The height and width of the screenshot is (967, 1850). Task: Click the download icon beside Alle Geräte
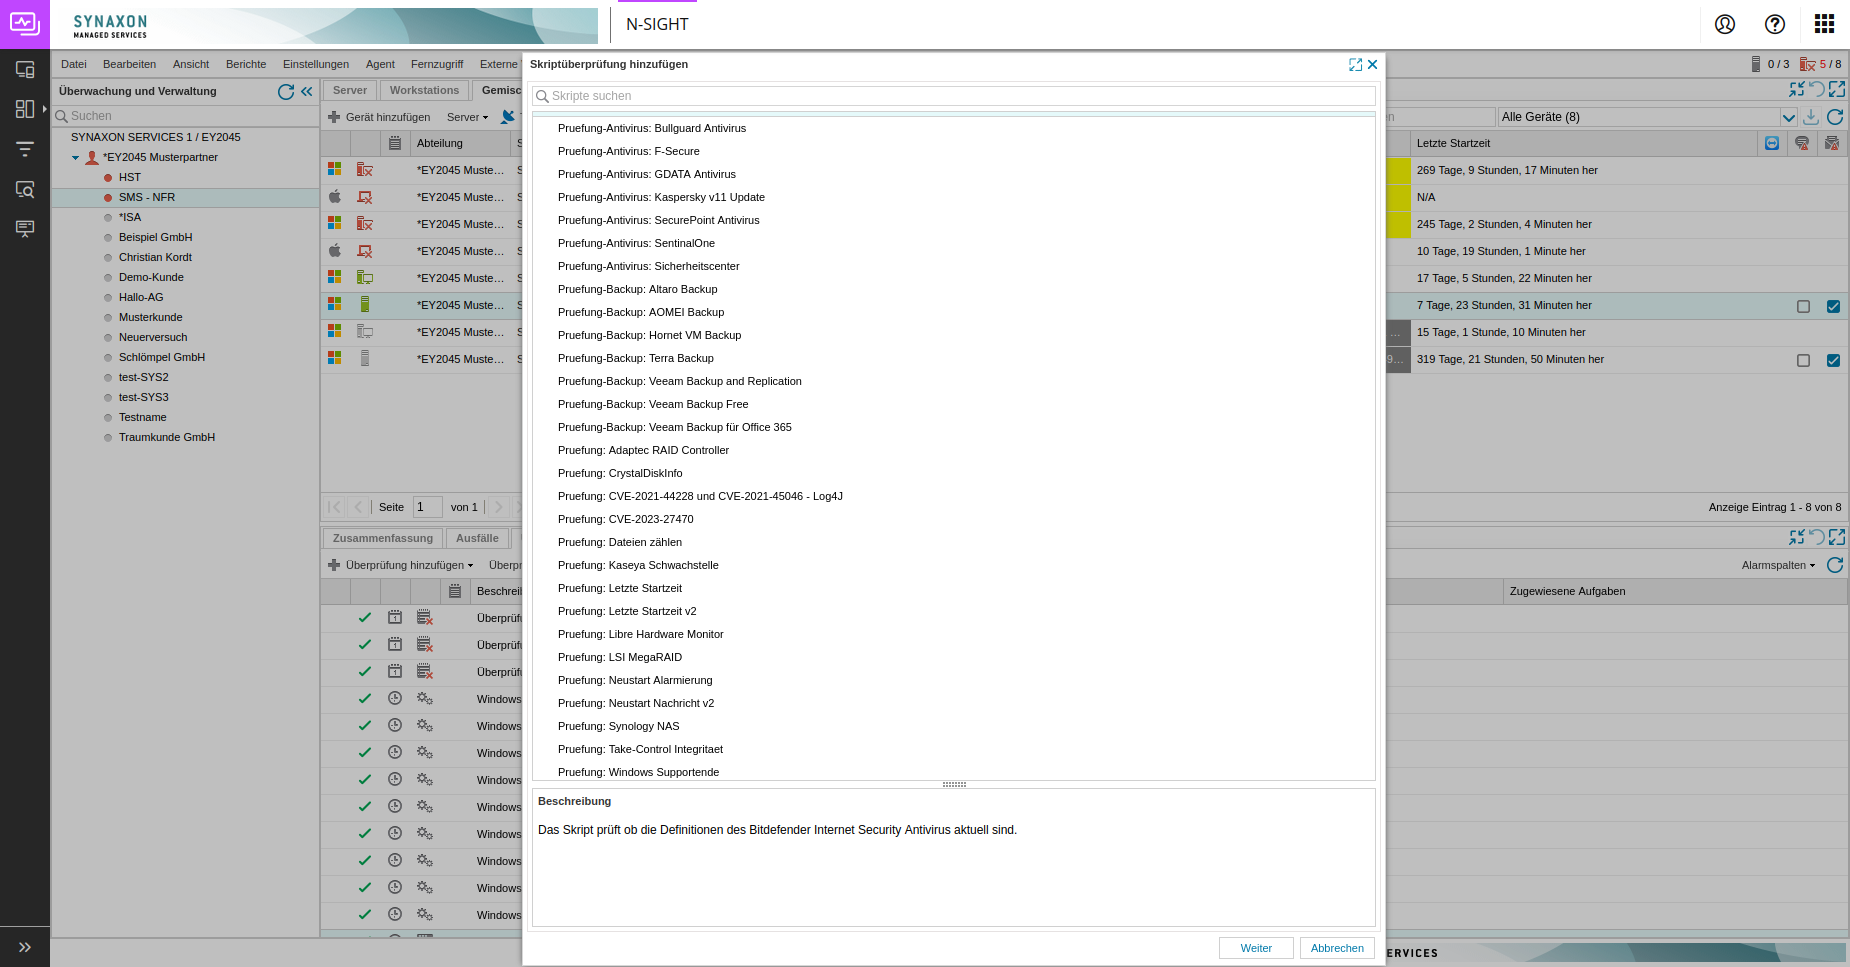[1811, 117]
